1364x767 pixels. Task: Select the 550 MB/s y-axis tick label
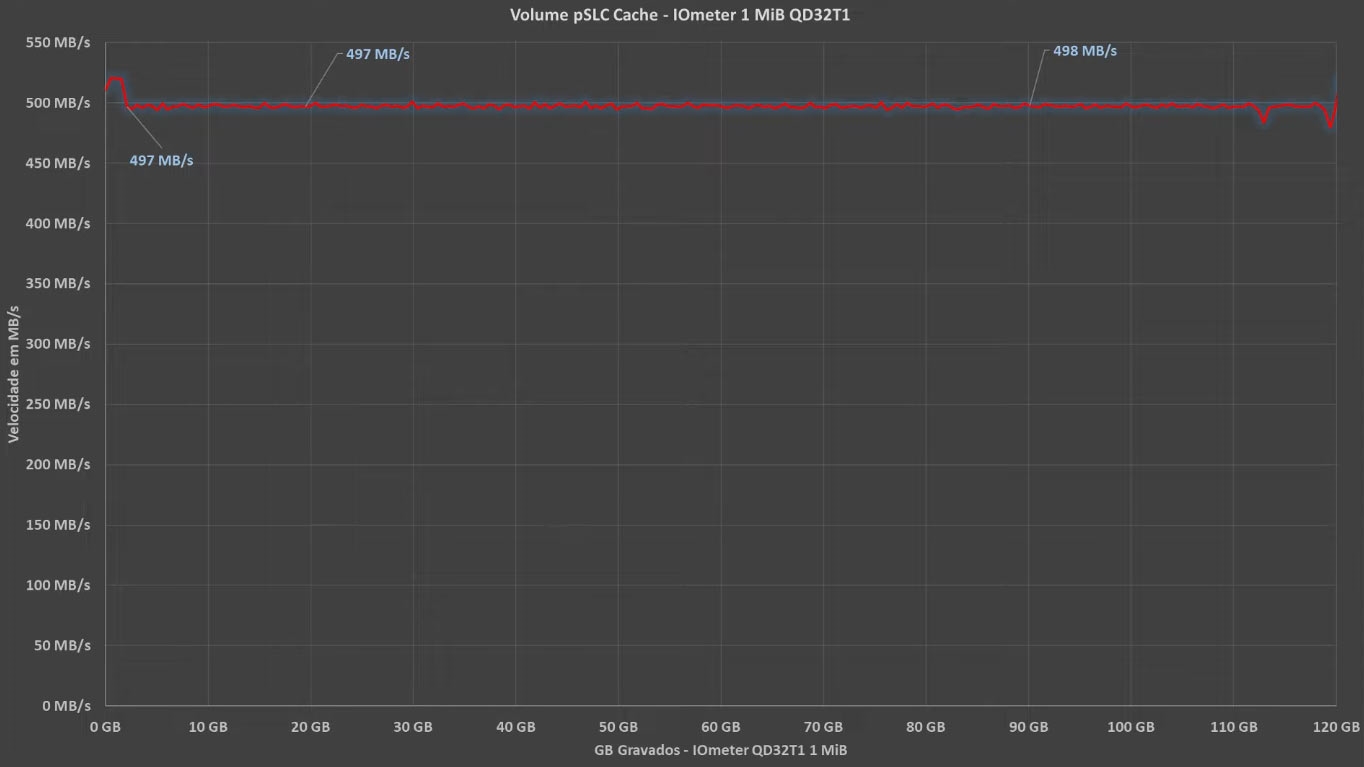[x=58, y=43]
